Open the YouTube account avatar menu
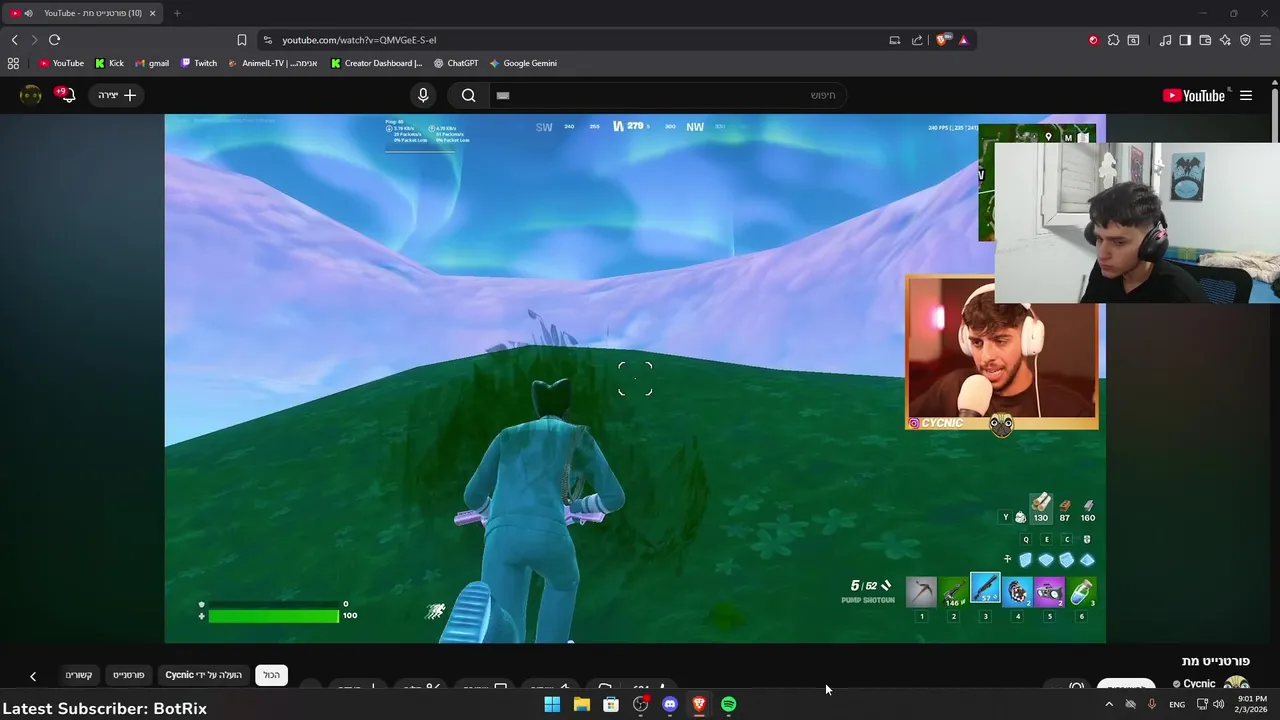This screenshot has height=720, width=1280. (31, 95)
